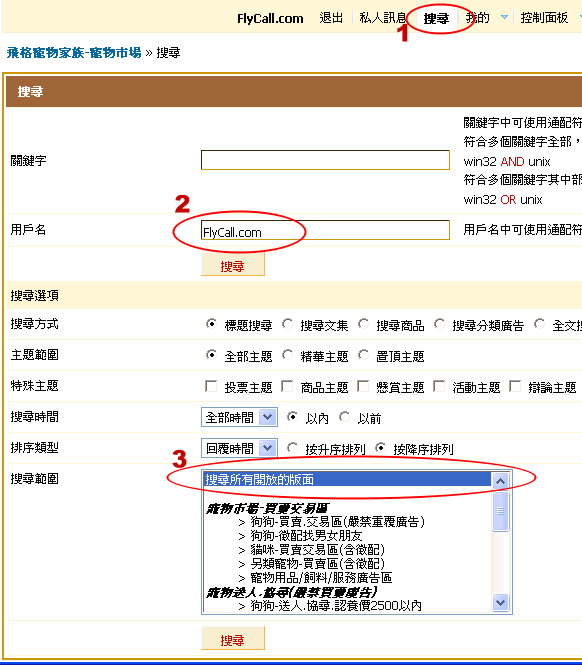
Task: Click the scroll-up arrow in search range list
Action: coord(500,481)
